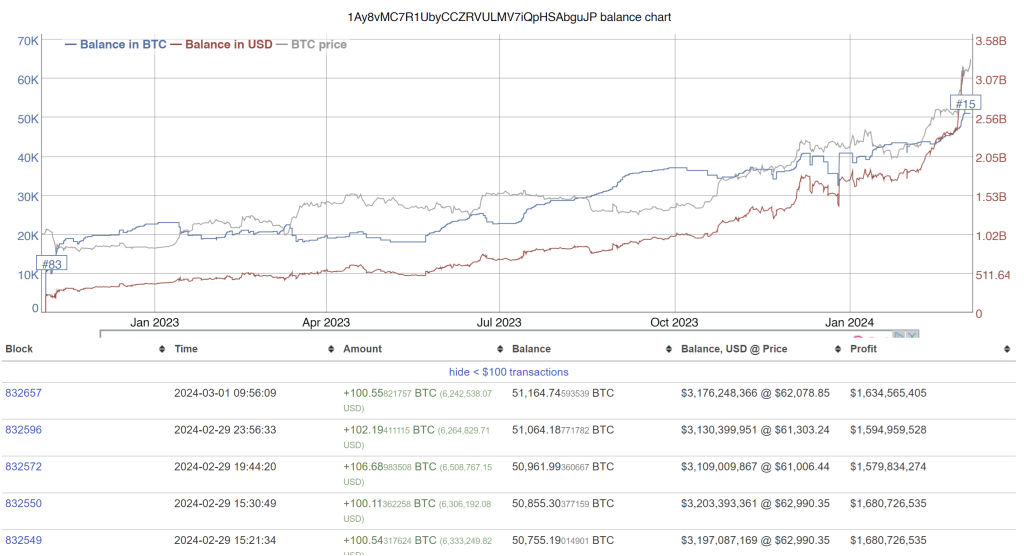The height and width of the screenshot is (556, 1024).
Task: Open block 832549 link
Action: click(24, 540)
